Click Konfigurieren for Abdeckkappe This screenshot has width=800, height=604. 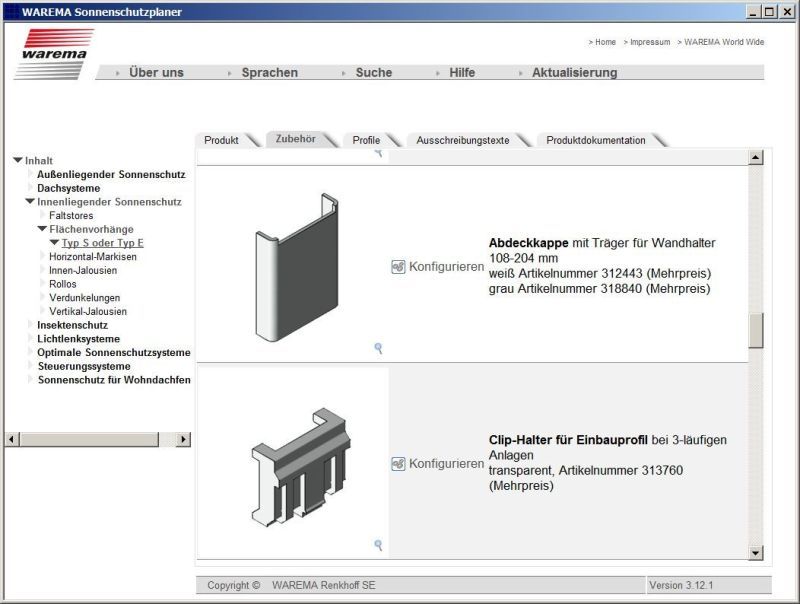coord(446,266)
